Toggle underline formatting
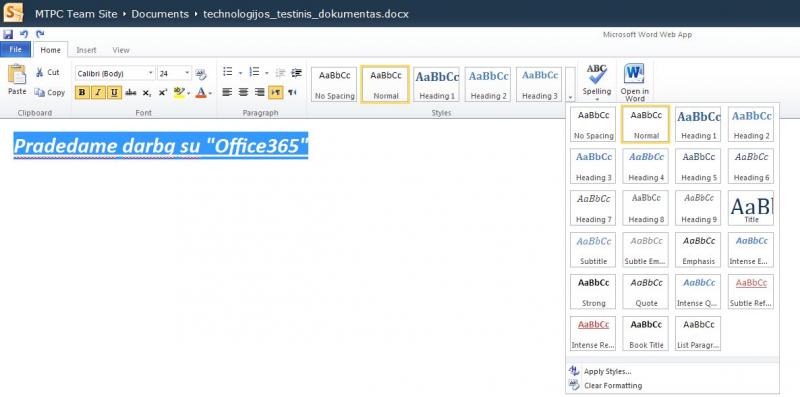The width and height of the screenshot is (800, 397). (x=114, y=92)
